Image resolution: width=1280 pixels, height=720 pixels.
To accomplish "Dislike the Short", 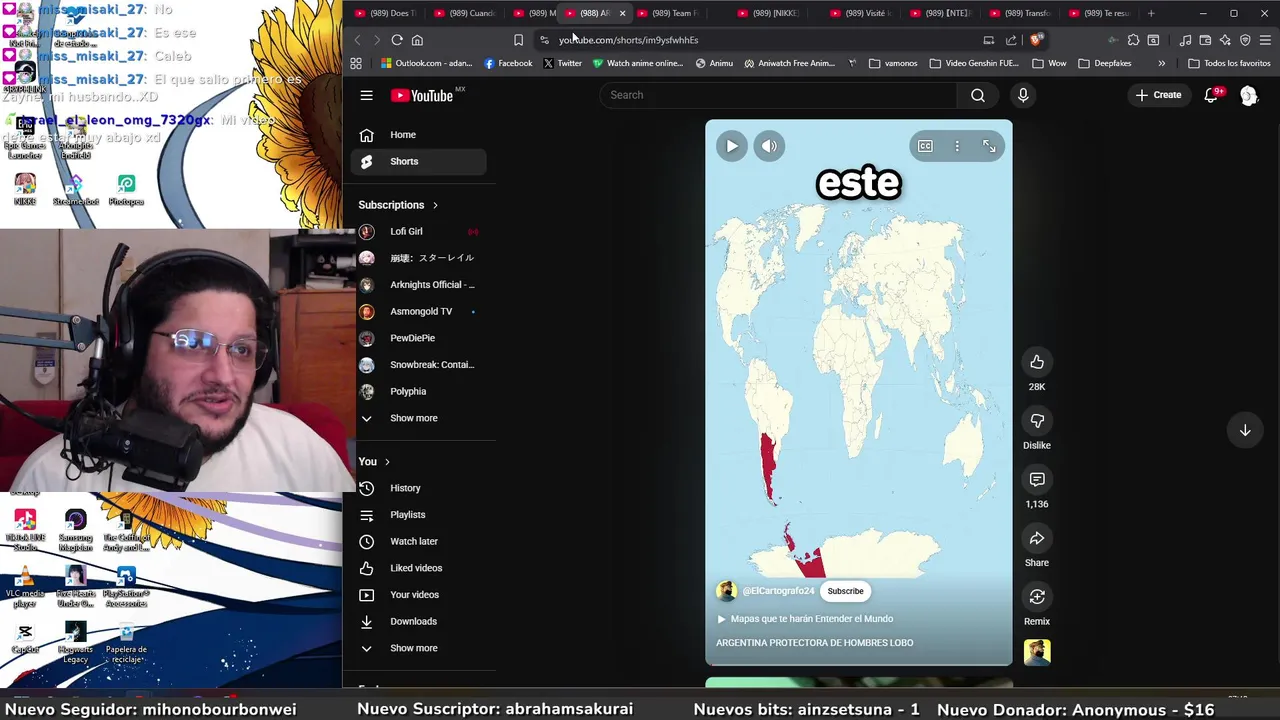I will (1037, 421).
